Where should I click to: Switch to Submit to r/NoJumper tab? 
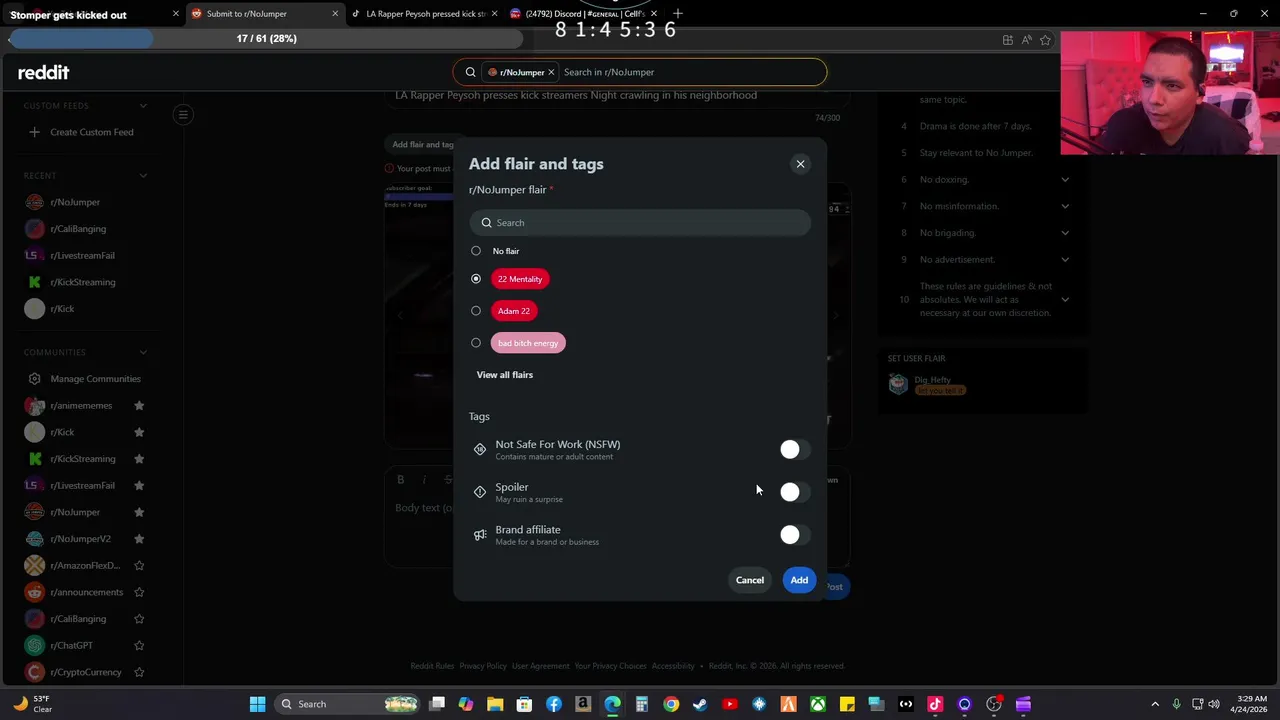click(x=265, y=14)
